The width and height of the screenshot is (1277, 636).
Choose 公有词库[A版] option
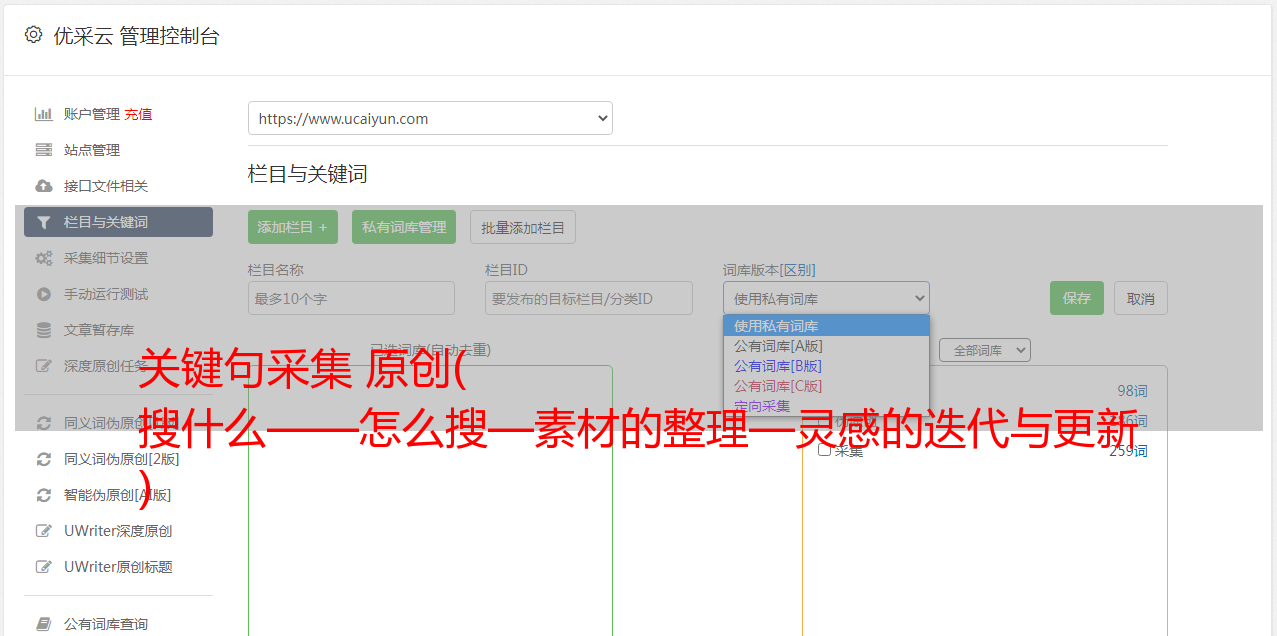(x=826, y=346)
